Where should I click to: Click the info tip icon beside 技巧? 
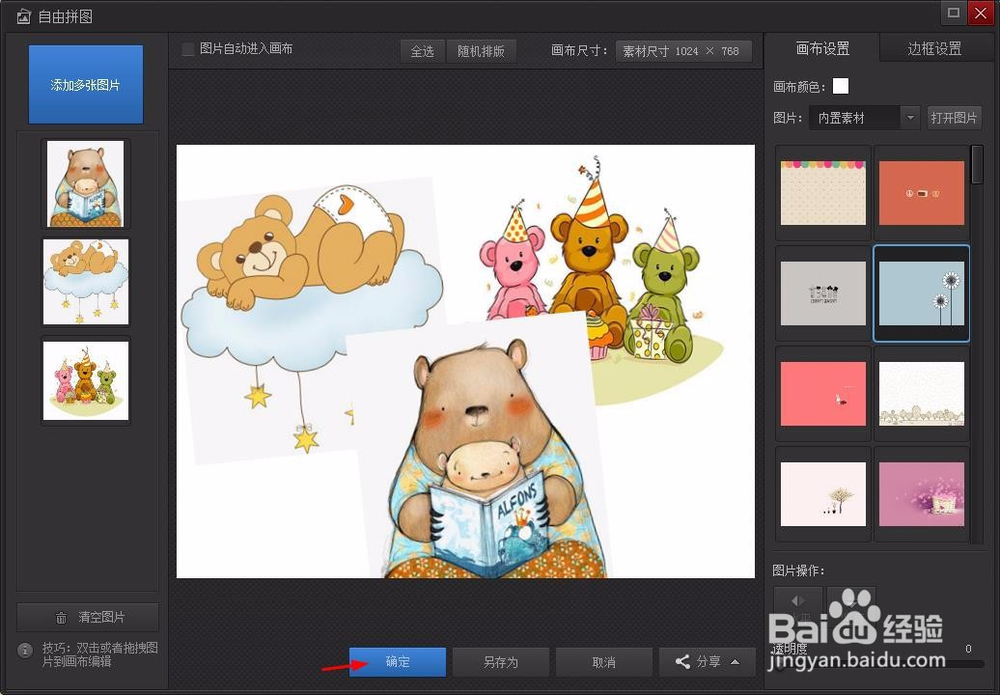pyautogui.click(x=25, y=650)
